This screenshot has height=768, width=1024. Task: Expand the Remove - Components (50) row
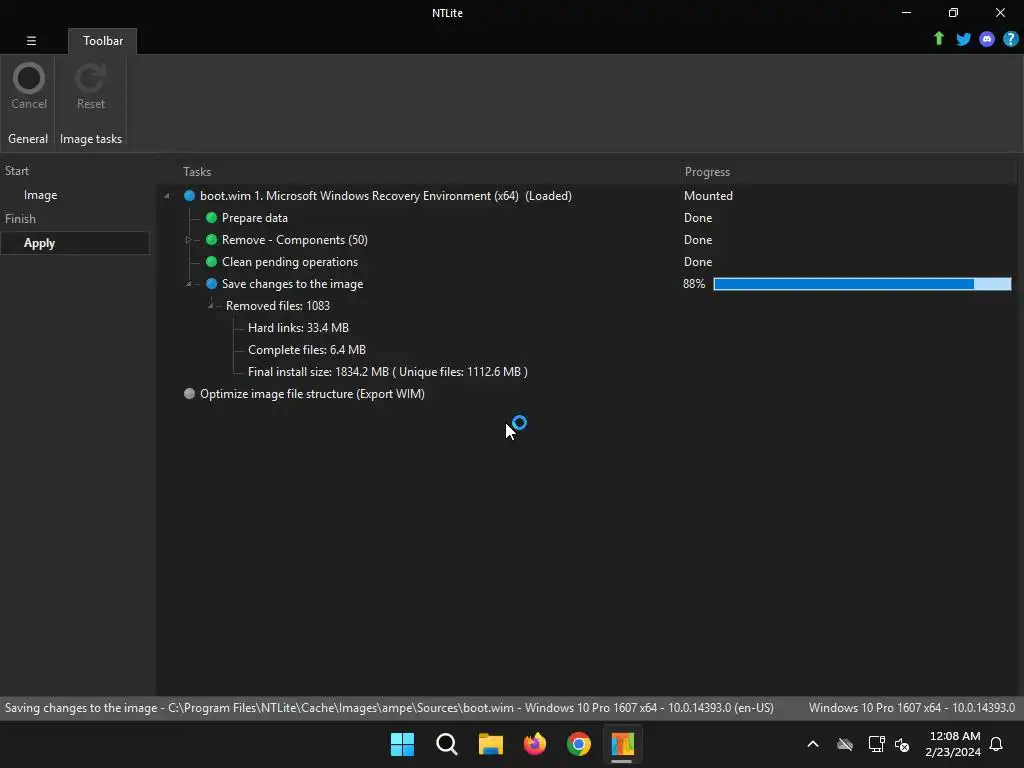click(x=189, y=240)
